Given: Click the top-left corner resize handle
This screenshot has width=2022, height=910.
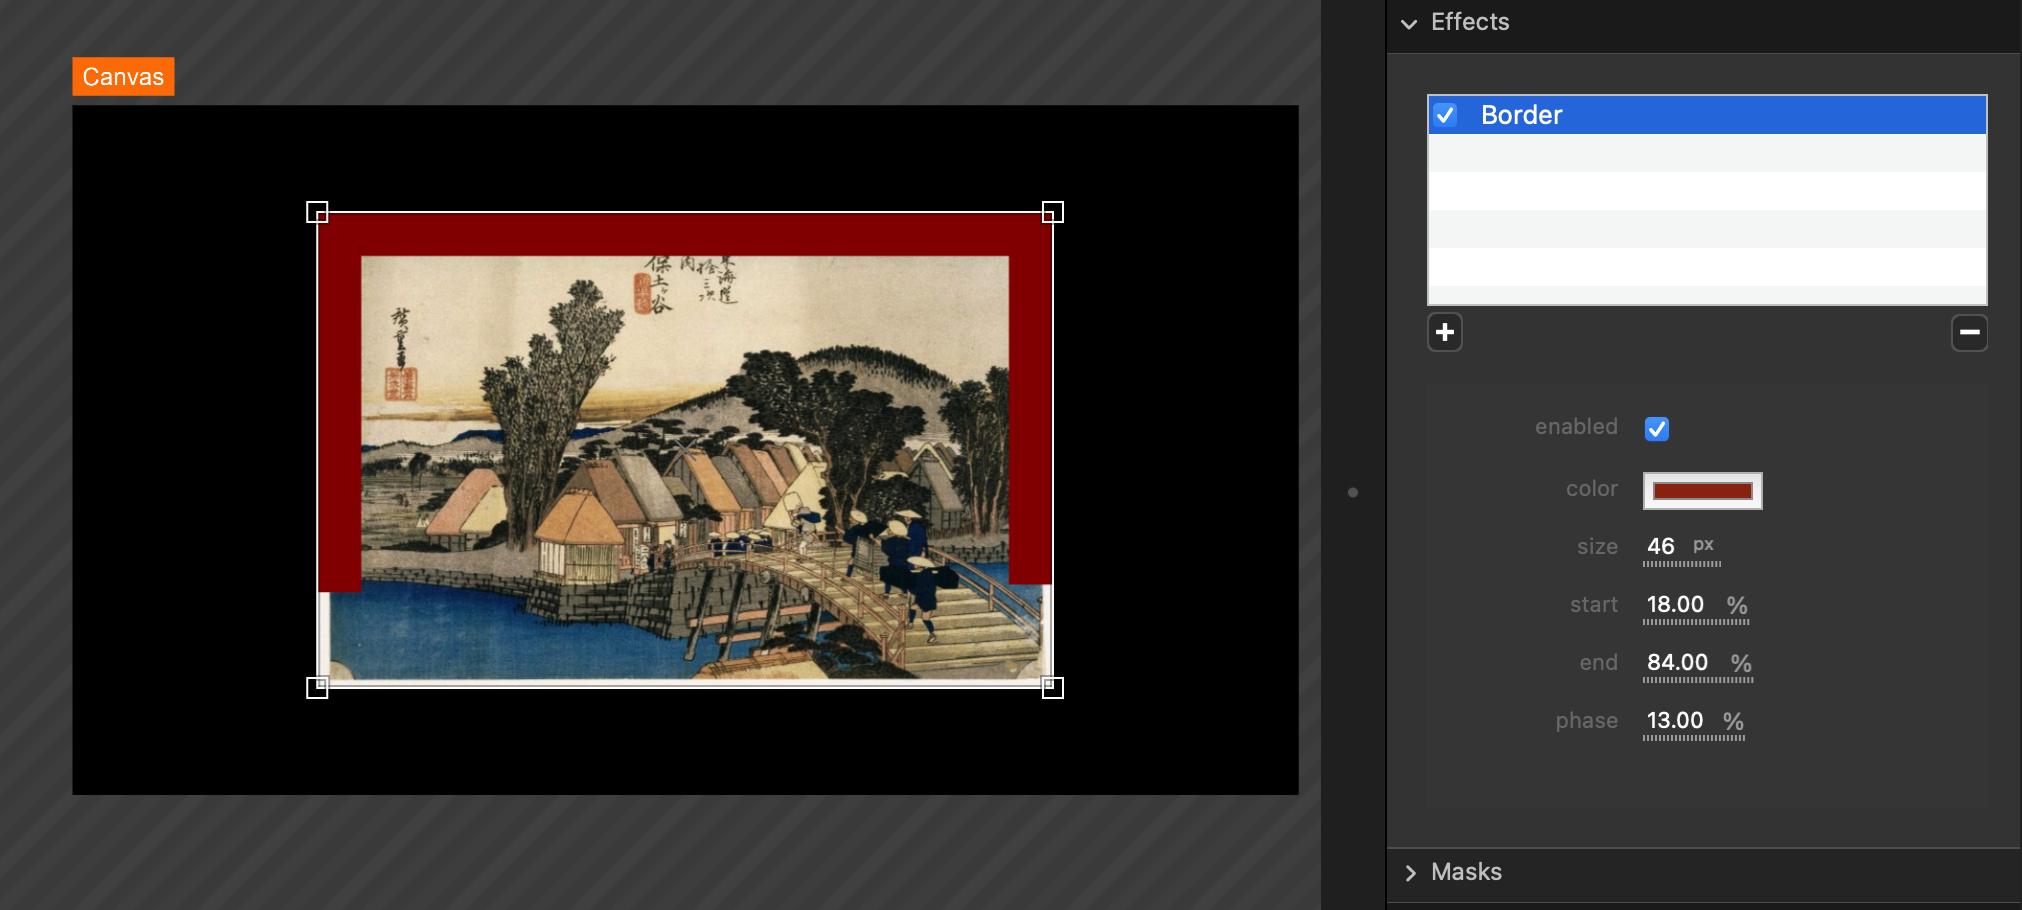Looking at the screenshot, I should 317,212.
